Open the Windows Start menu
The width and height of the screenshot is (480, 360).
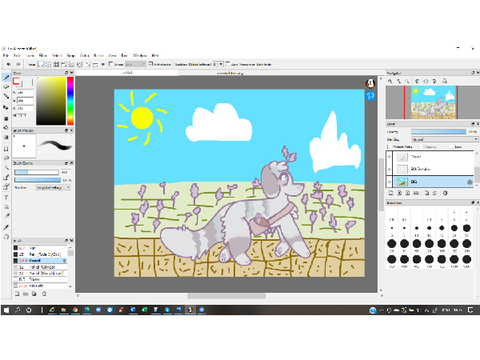tap(6, 310)
